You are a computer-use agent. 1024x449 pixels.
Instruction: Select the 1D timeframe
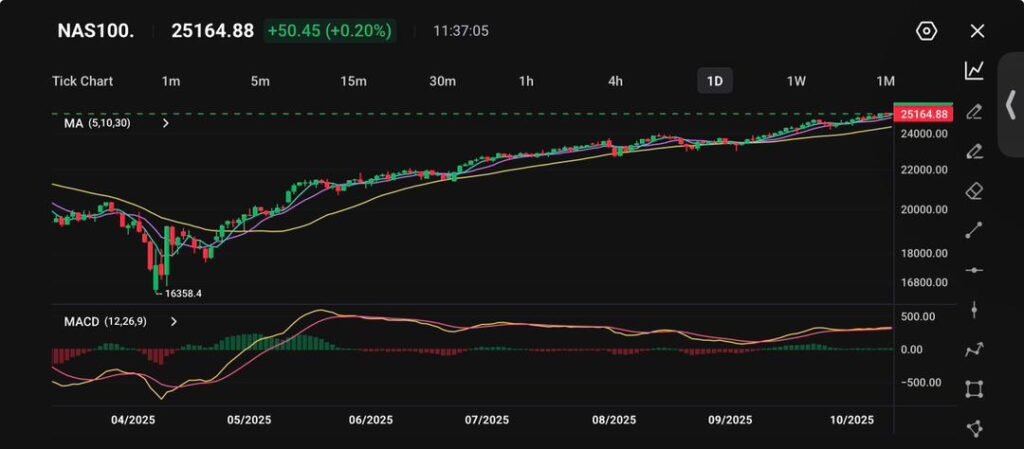[x=714, y=81]
